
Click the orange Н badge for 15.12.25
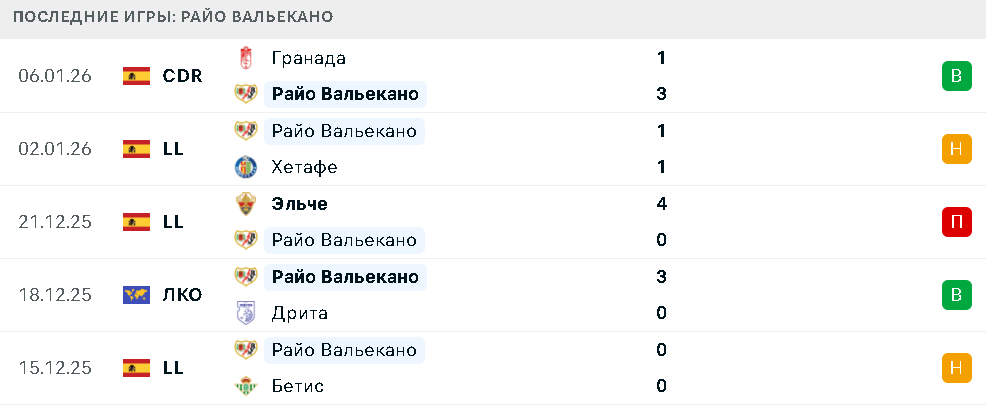pyautogui.click(x=956, y=368)
